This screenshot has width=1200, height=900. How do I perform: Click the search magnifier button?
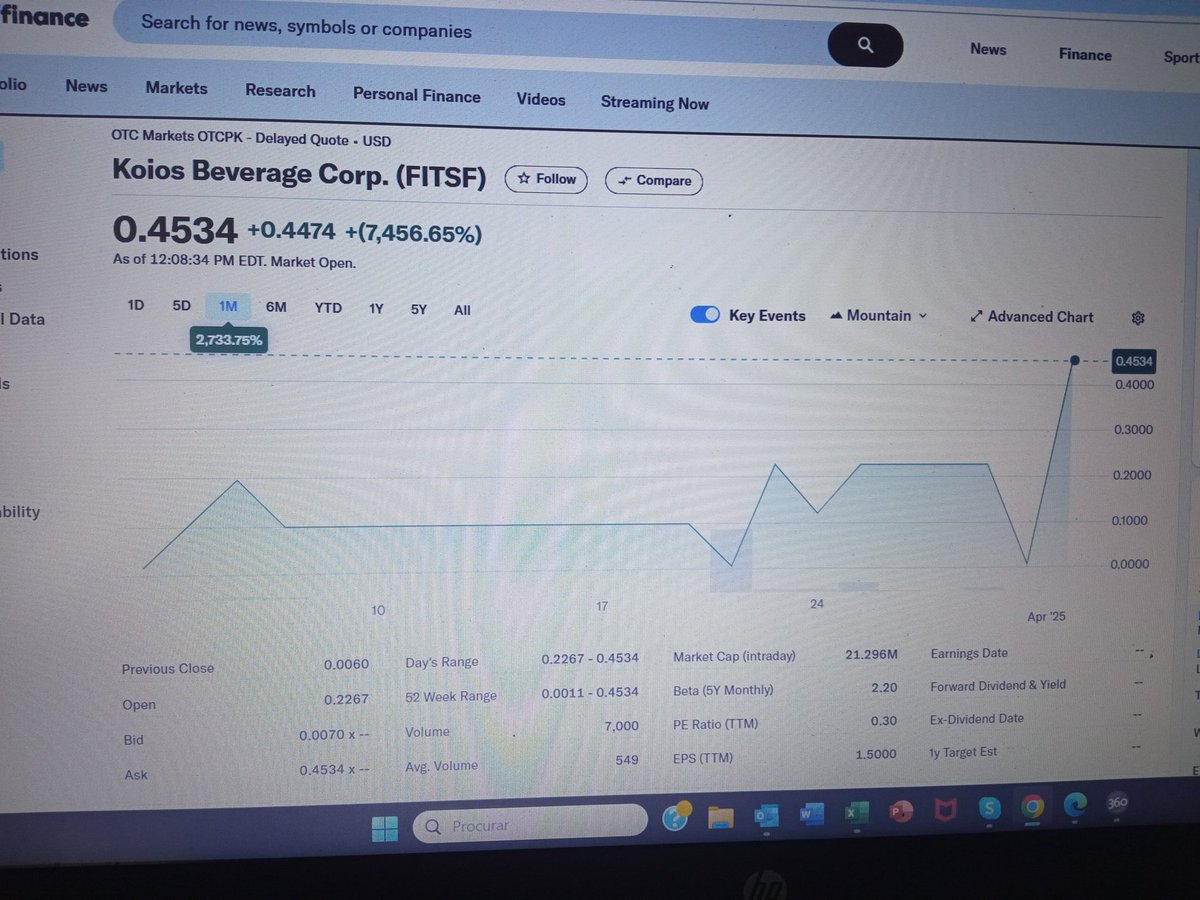(866, 45)
